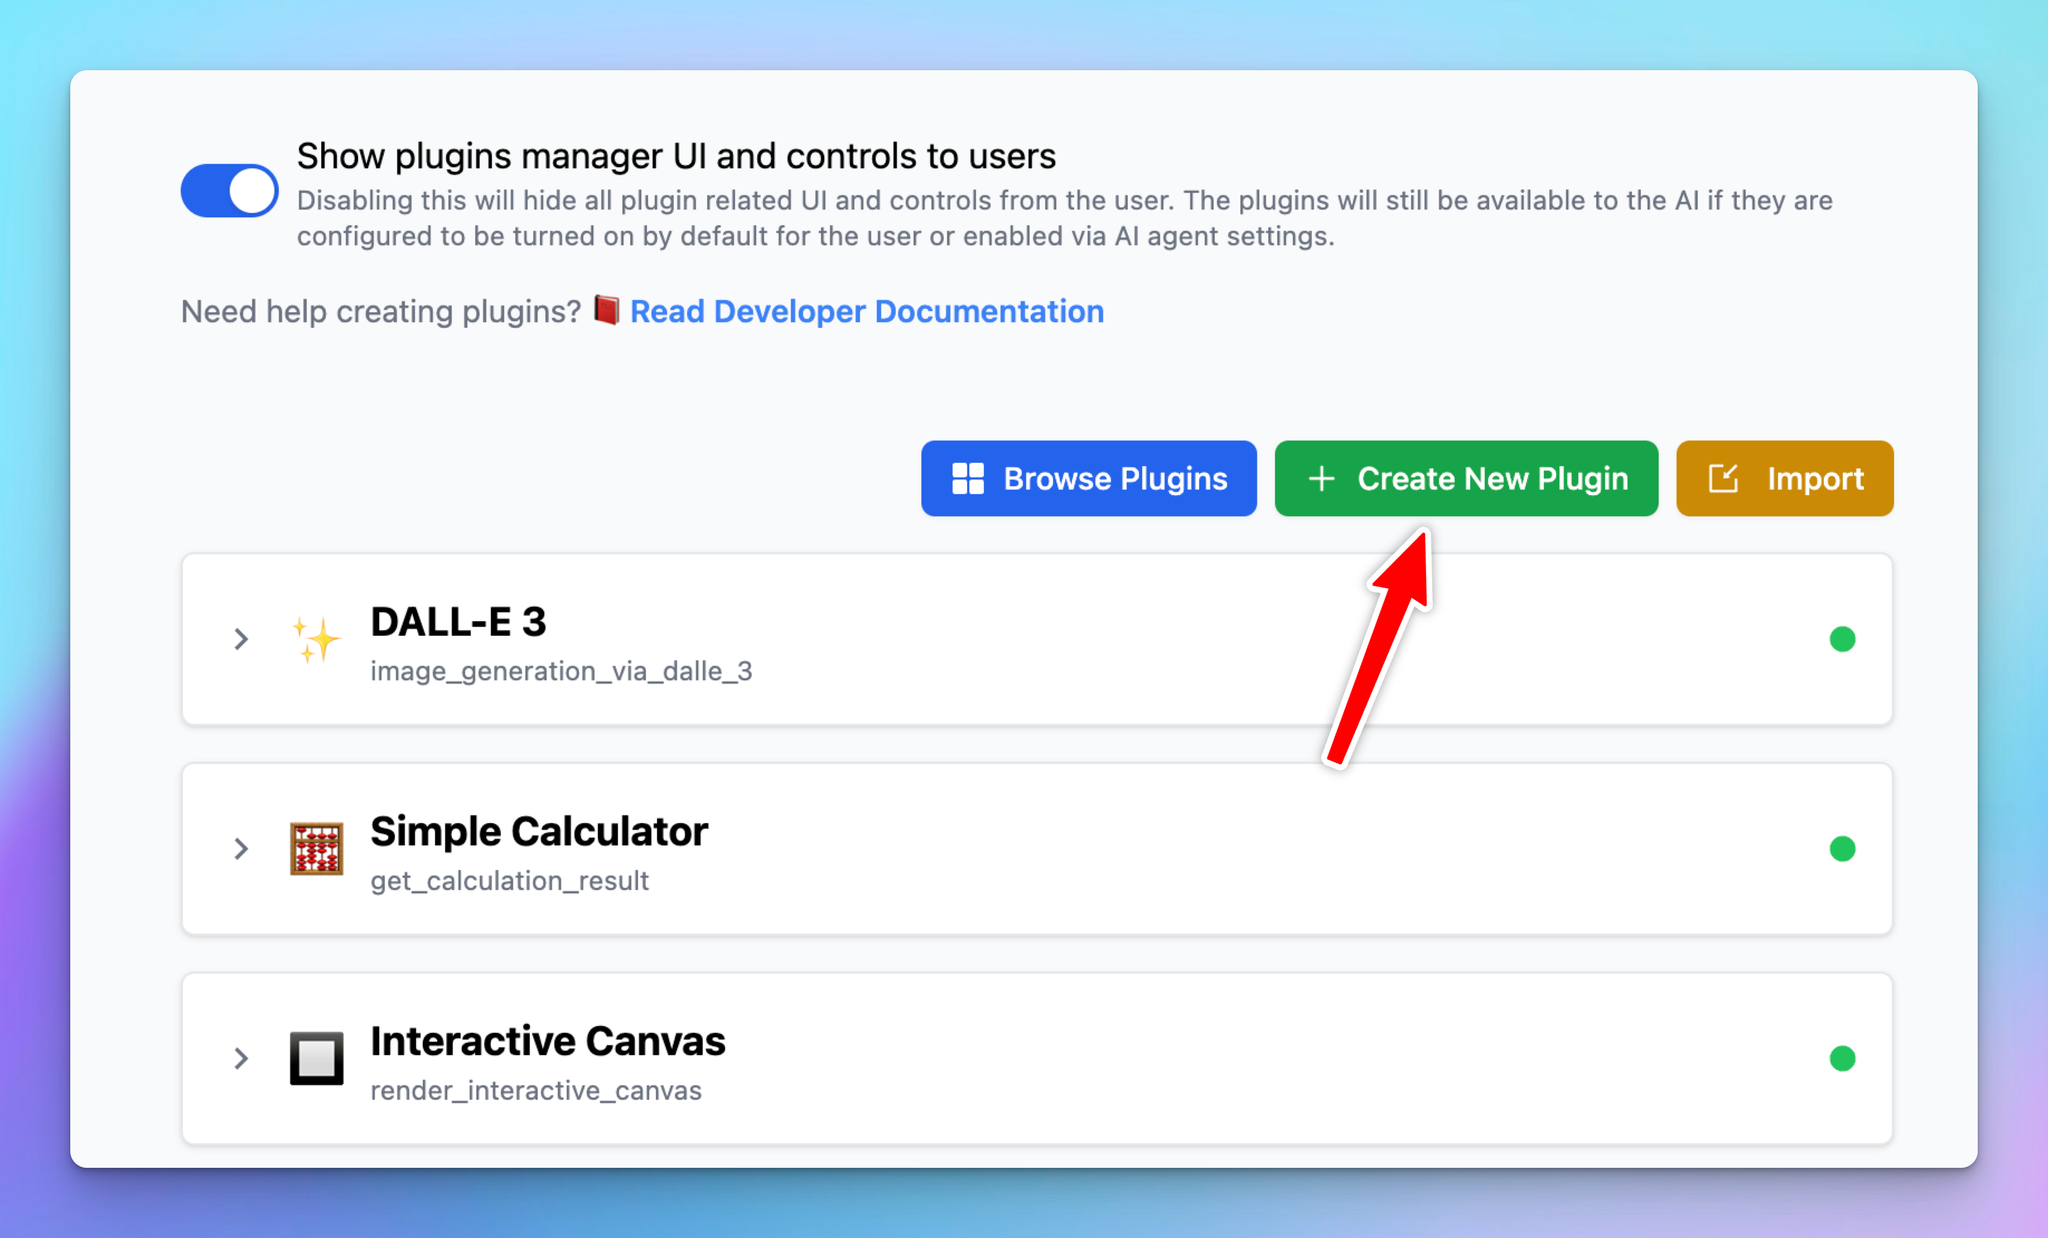The image size is (2048, 1238).
Task: Import a plugin using the Import button
Action: [x=1784, y=478]
